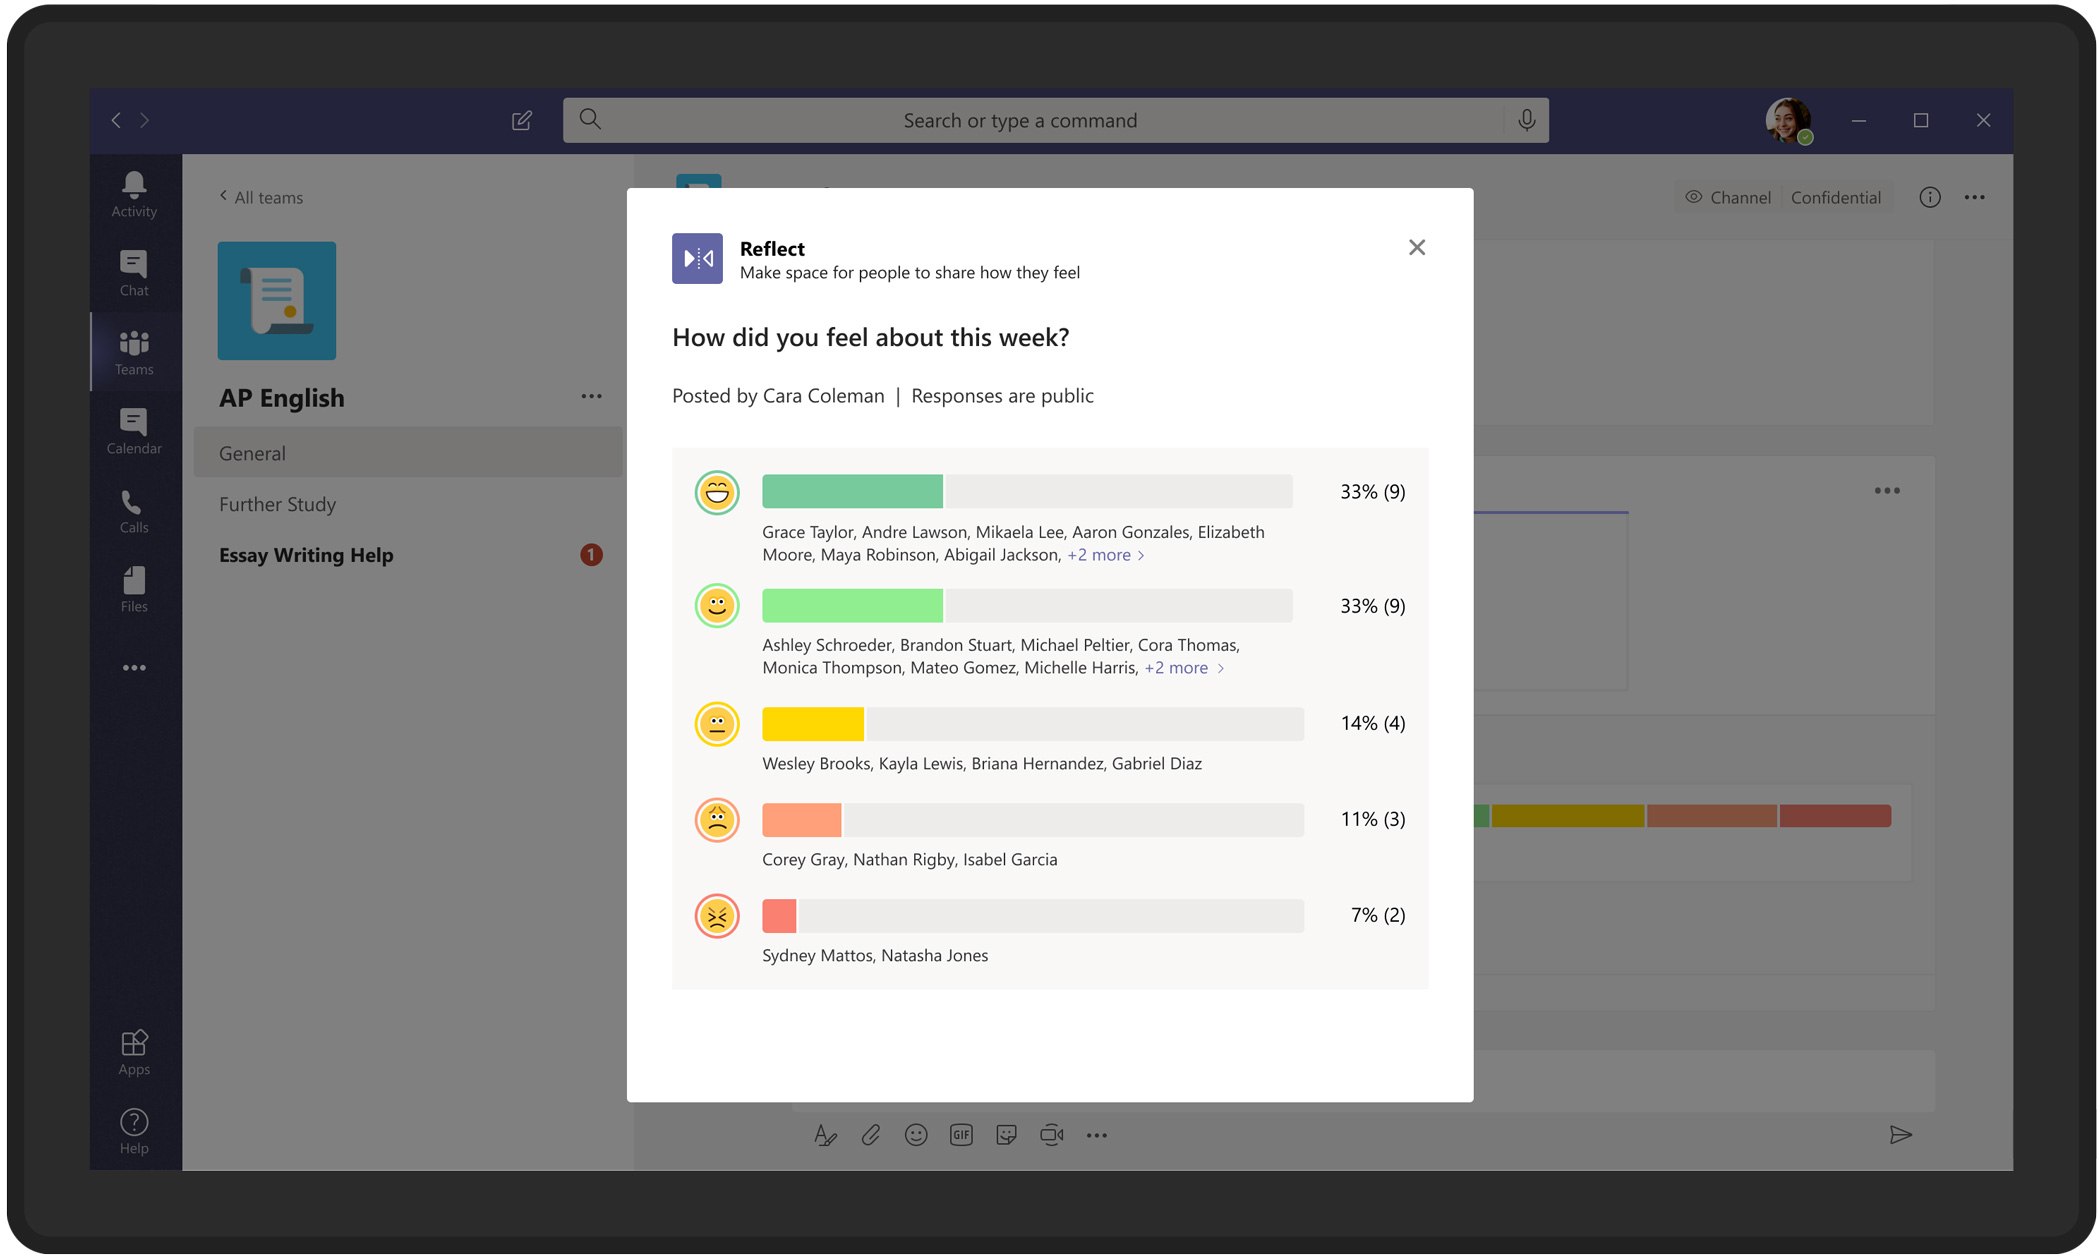
Task: Click the search or command box
Action: (1056, 120)
